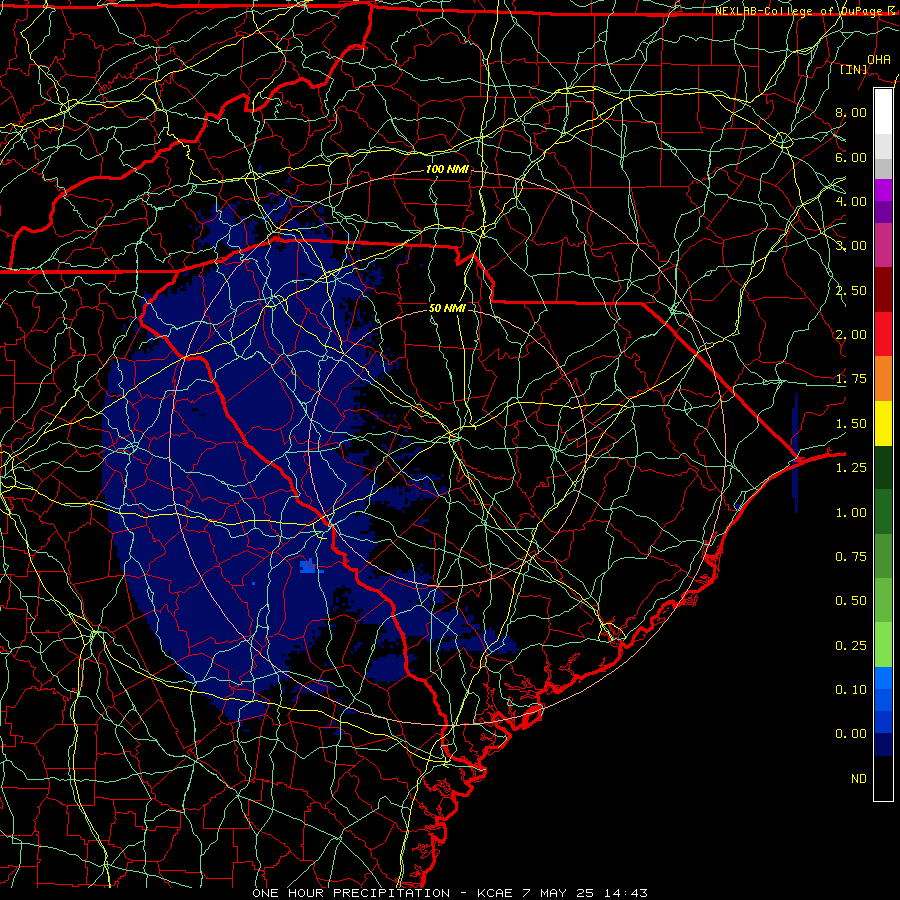Click the OHA product label
Screen dimensions: 900x900
(x=879, y=60)
